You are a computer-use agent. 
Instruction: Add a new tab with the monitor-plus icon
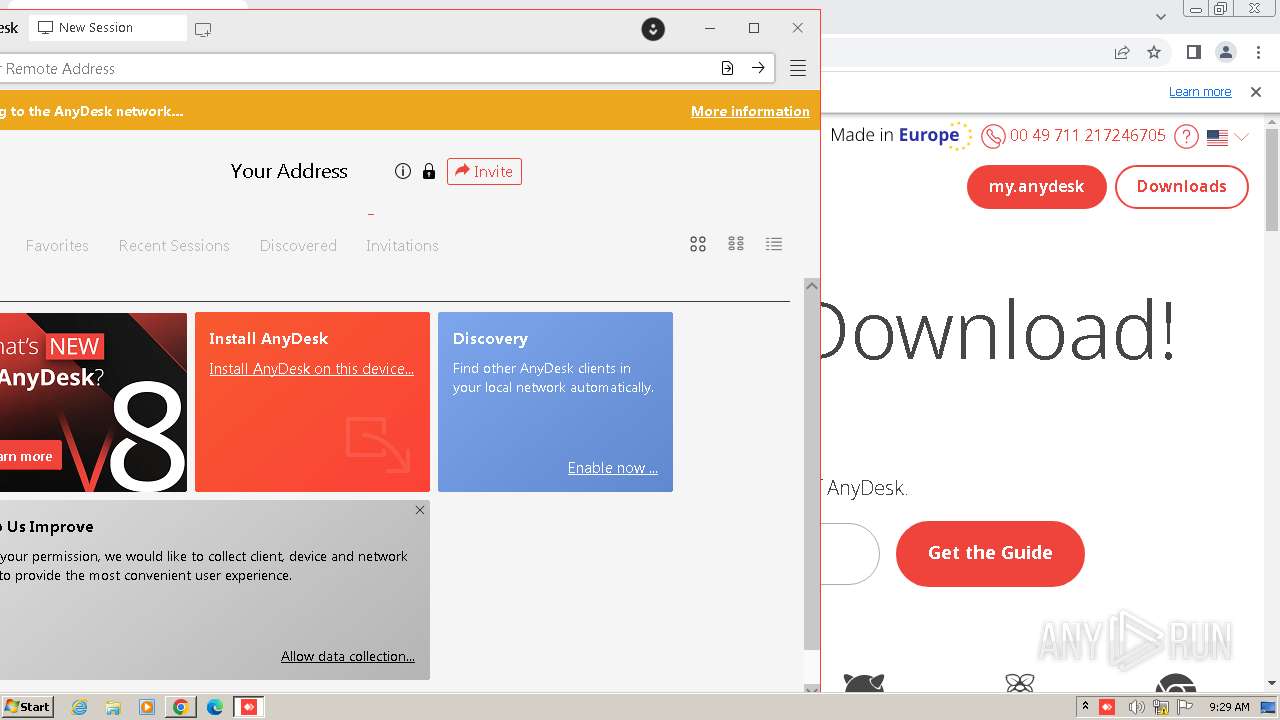point(203,30)
